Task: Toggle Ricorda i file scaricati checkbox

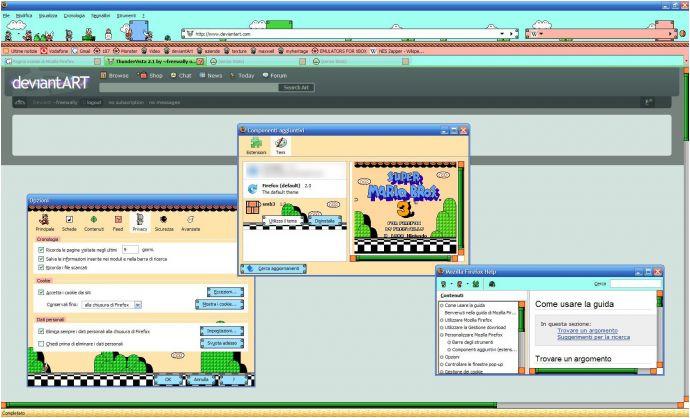Action: (41, 268)
